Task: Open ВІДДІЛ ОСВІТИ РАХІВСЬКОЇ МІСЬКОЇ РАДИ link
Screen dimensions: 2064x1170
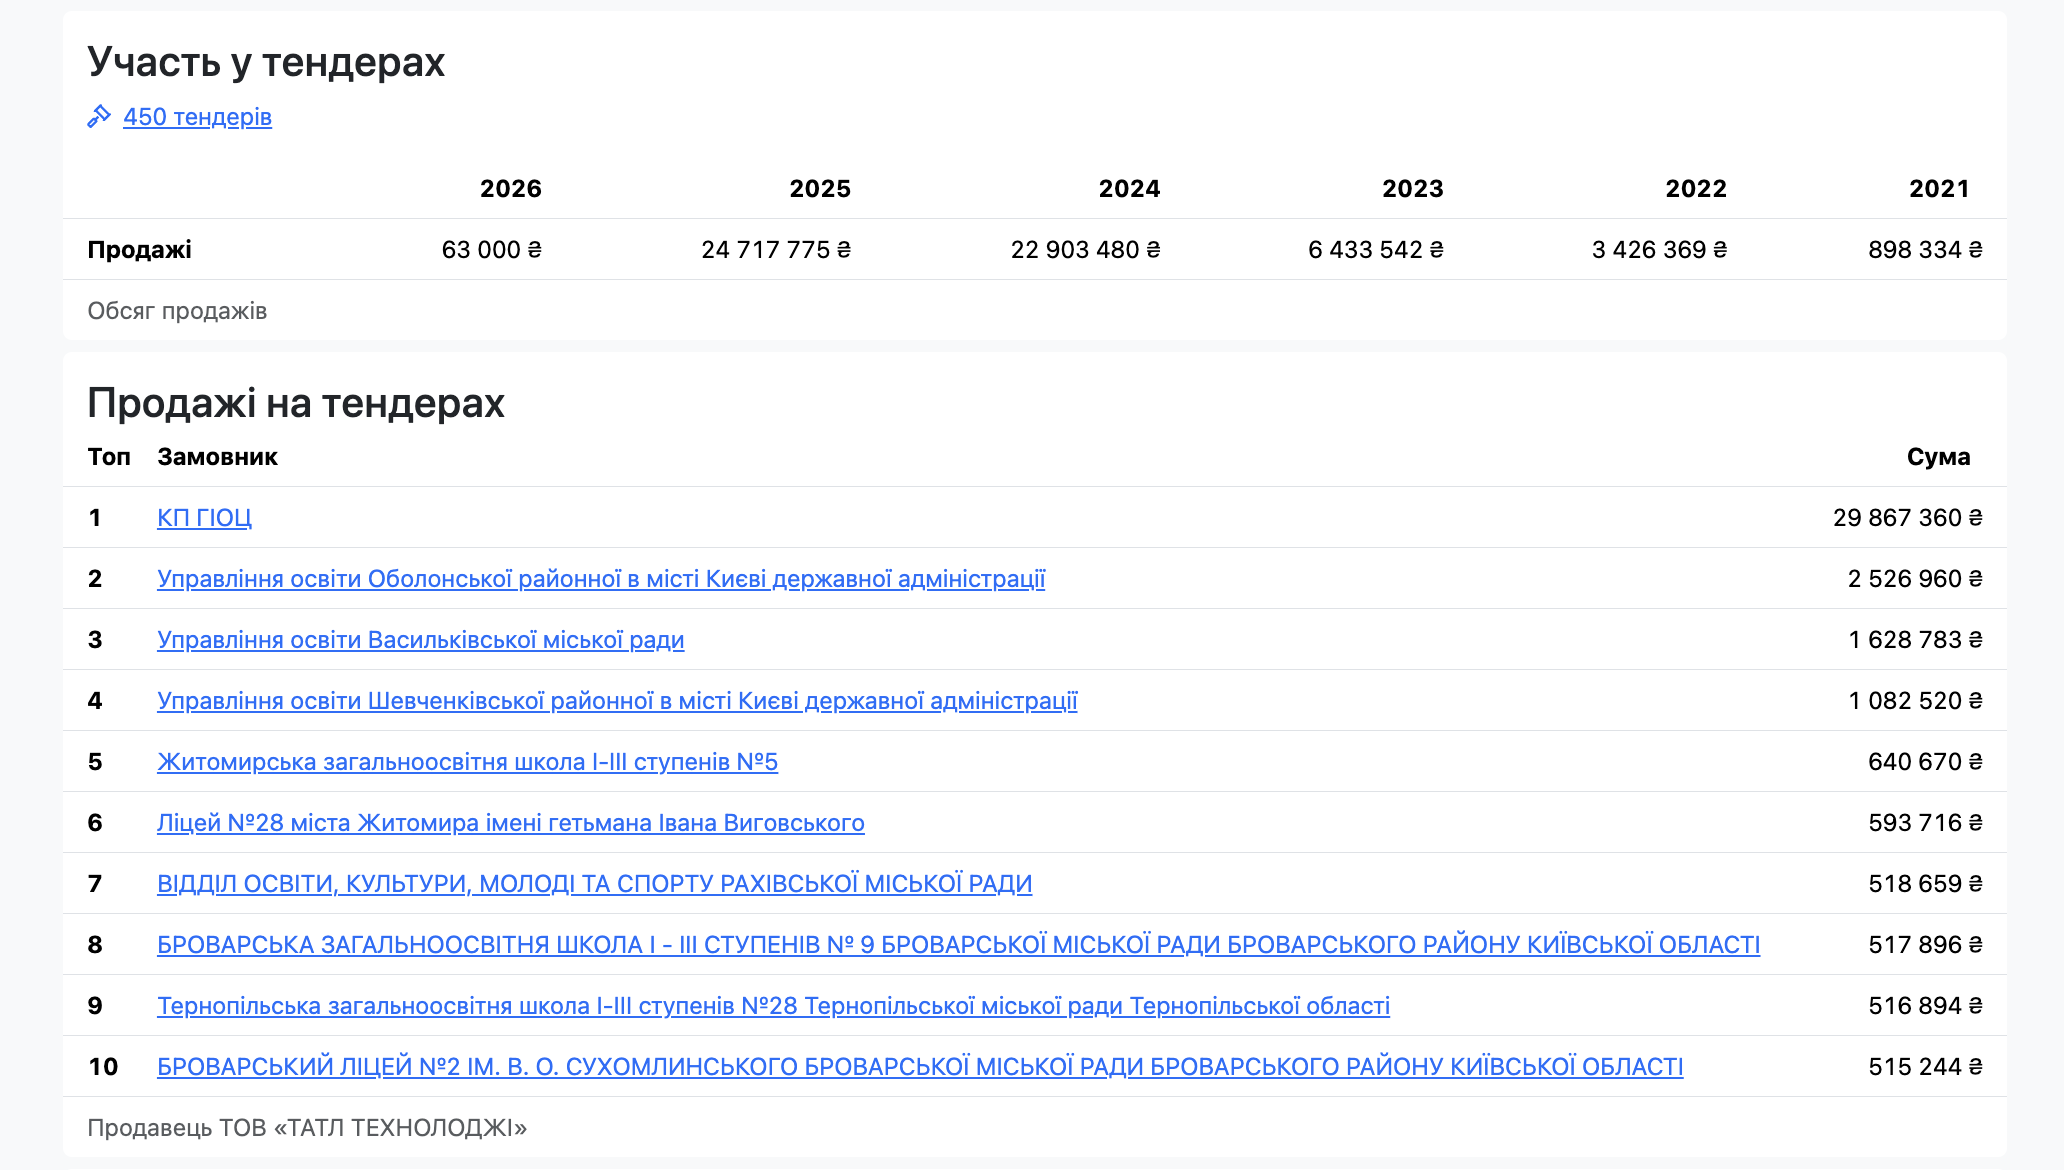Action: (594, 884)
